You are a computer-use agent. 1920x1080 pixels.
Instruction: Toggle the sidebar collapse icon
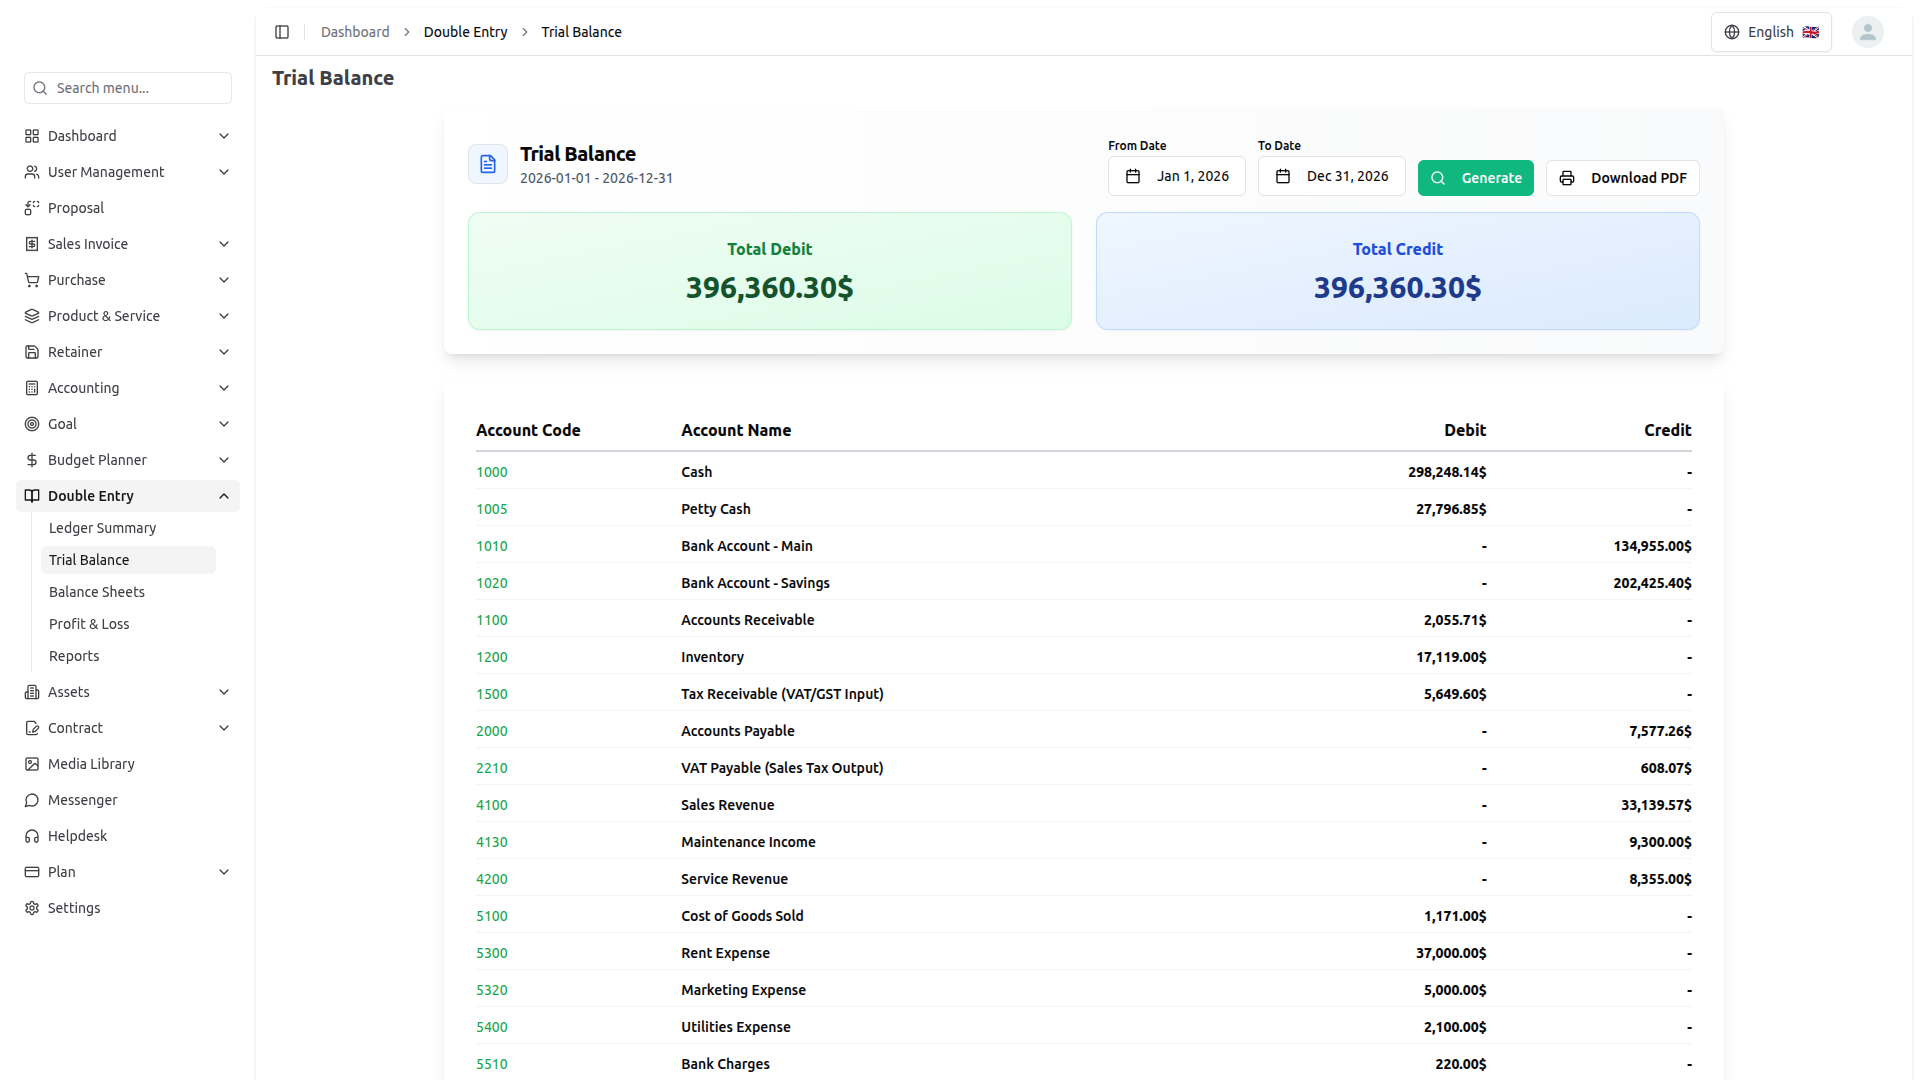[282, 32]
